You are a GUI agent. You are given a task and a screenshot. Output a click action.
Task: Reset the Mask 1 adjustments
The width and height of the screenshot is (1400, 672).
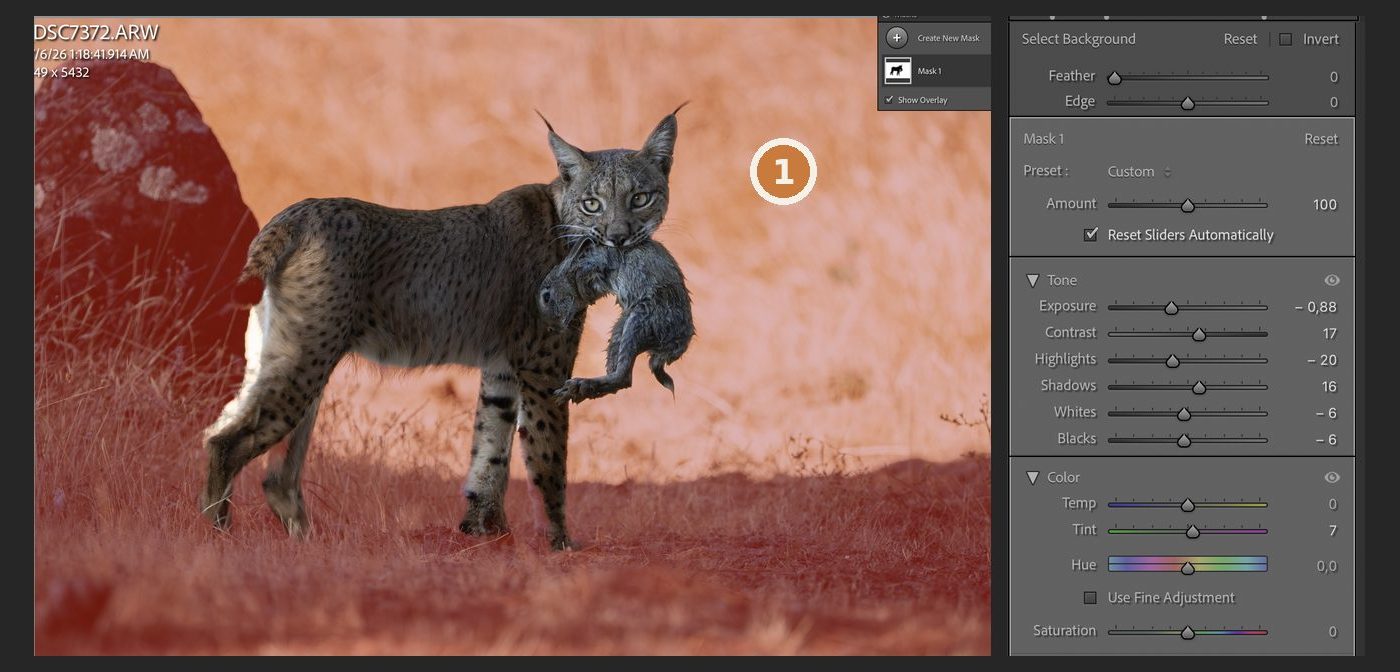point(1320,139)
